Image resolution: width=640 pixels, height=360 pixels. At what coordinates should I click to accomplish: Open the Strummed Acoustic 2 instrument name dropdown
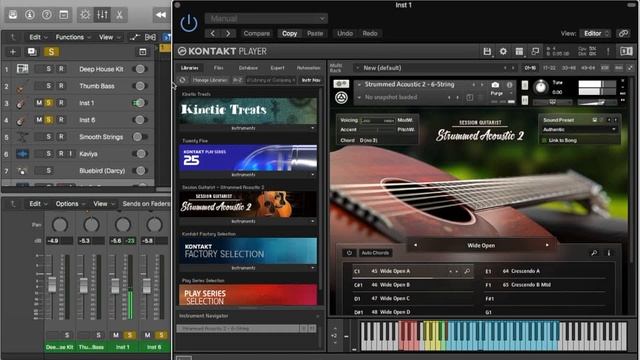tap(409, 84)
